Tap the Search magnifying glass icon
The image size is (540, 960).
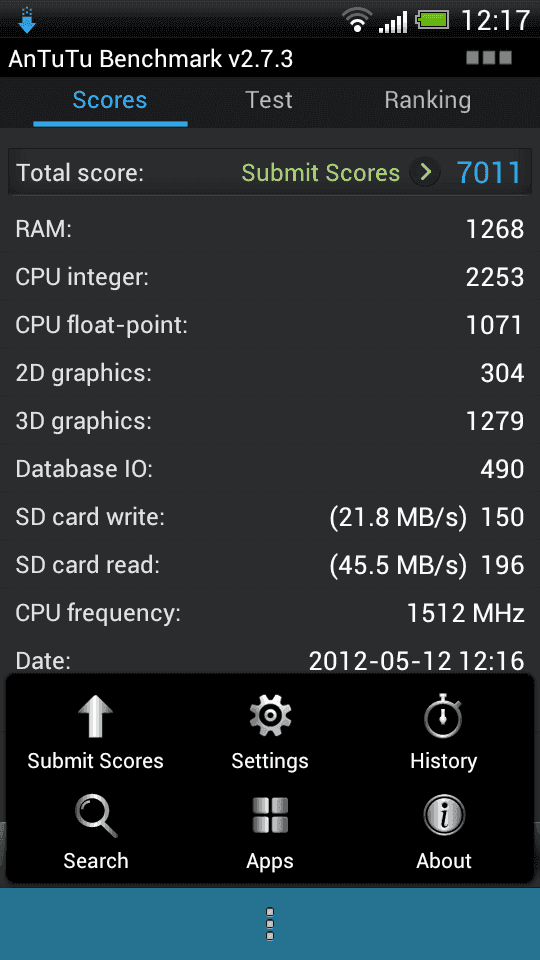pos(96,816)
